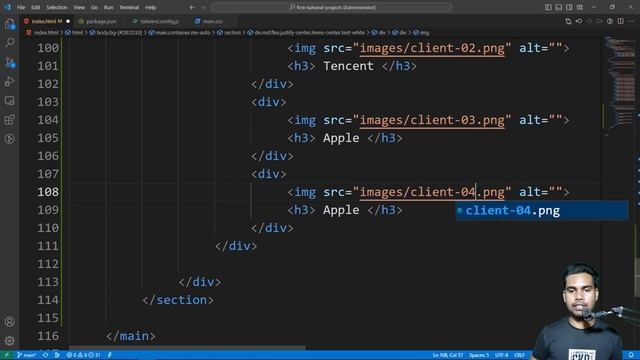Click the VS Code logo in title bar

(x=7, y=7)
